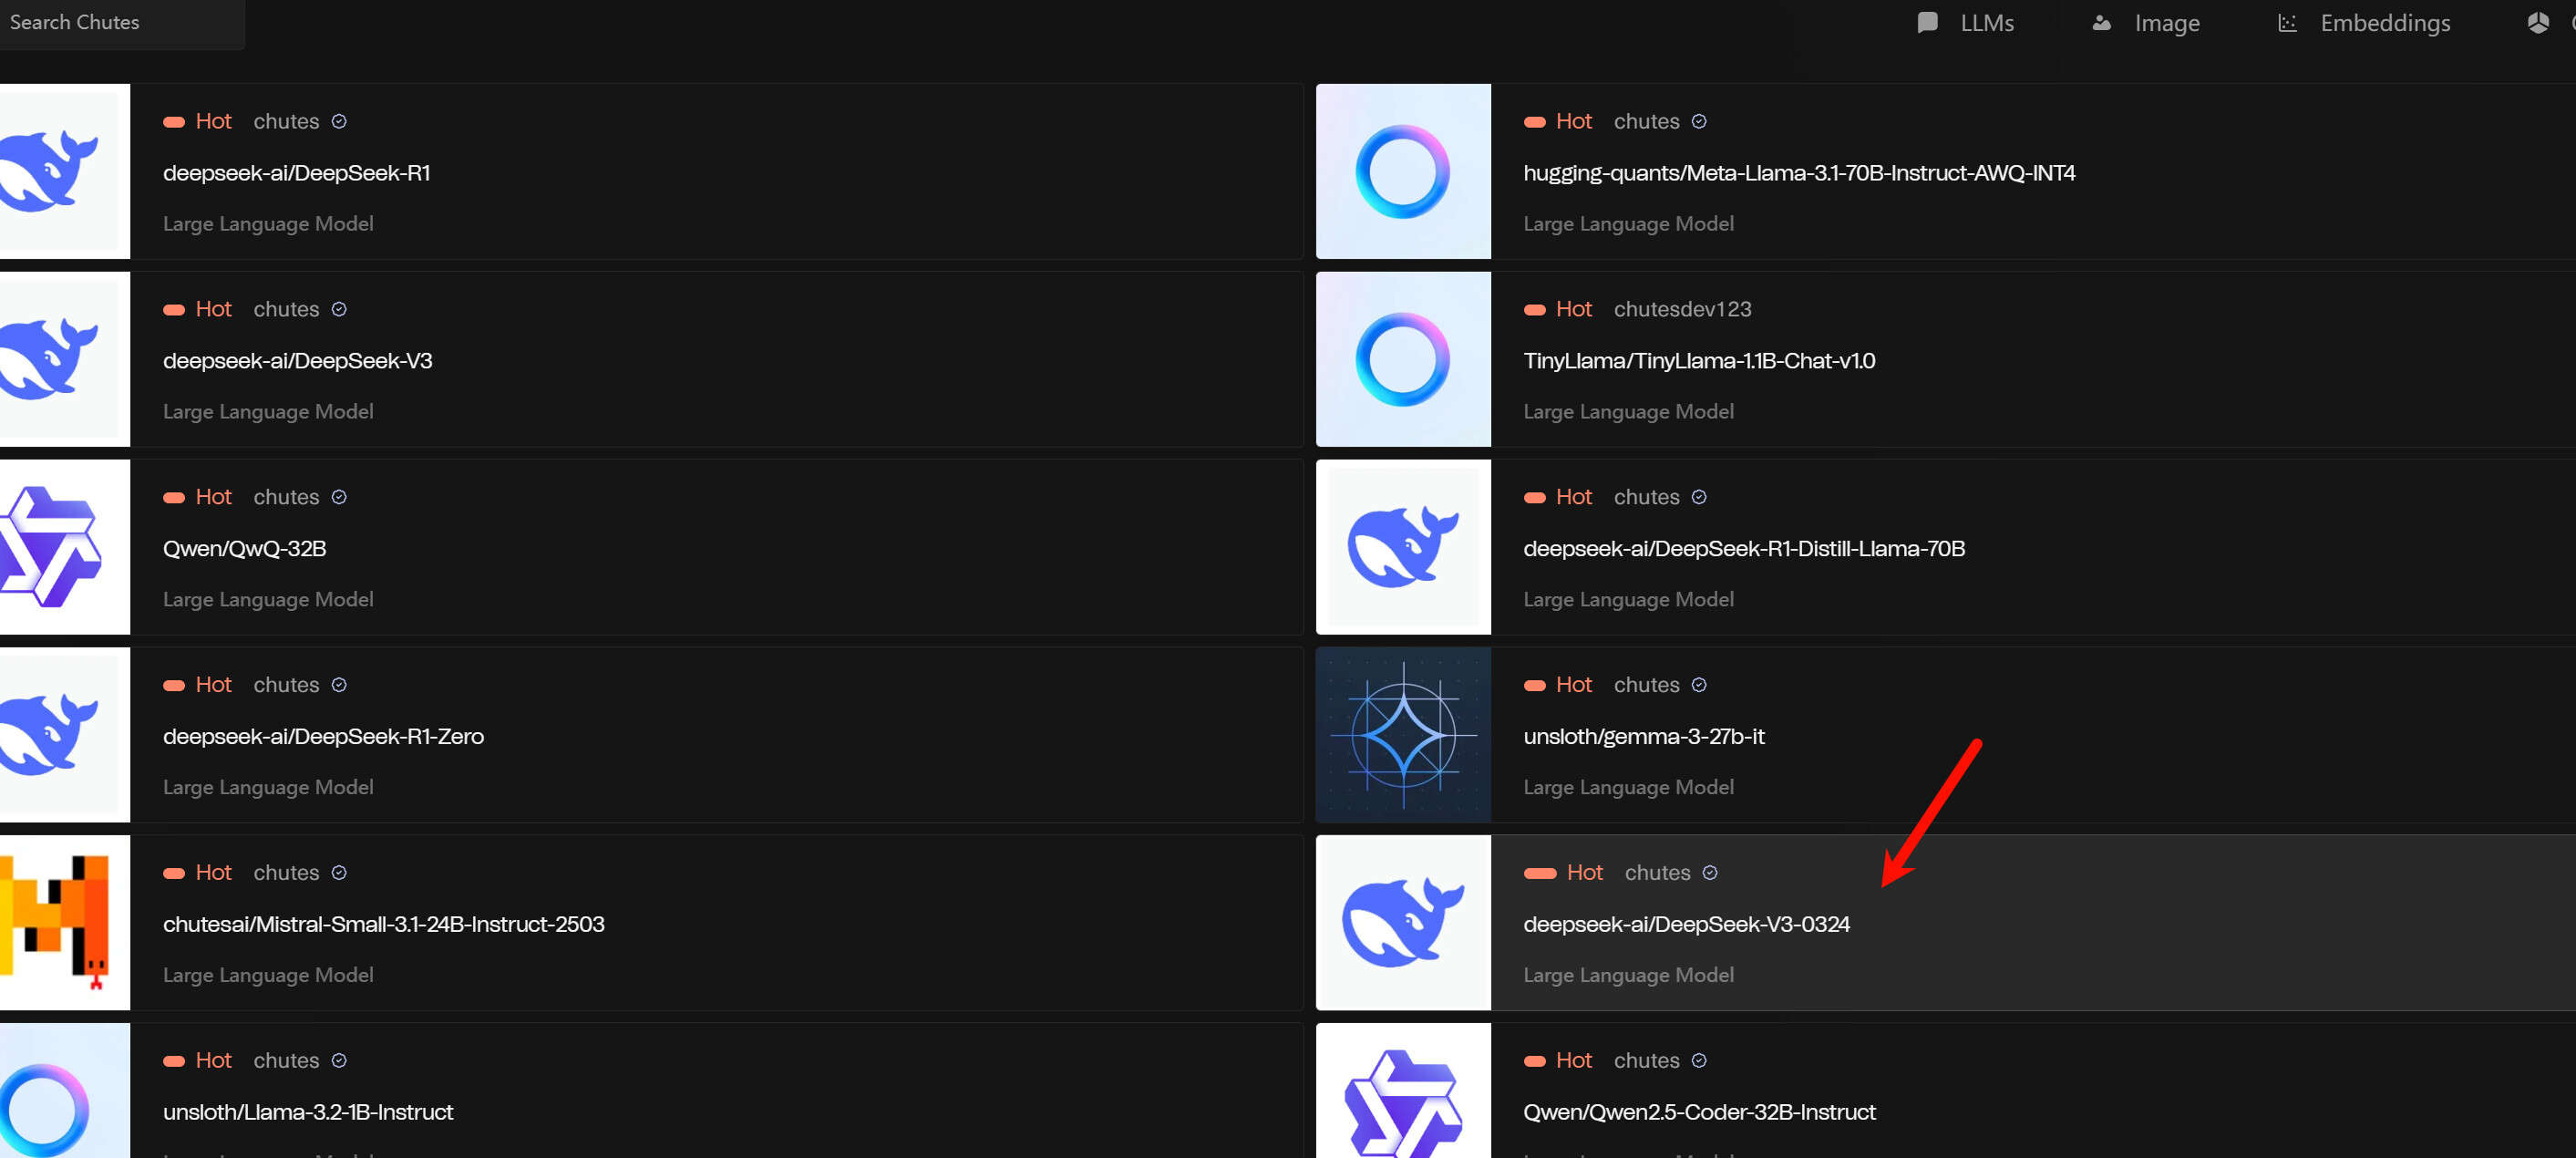Screen dimensions: 2576x1158
Task: Open deepseek-ai/DeepSeek-R1-Distill-Llama-70B model
Action: pos(1744,549)
